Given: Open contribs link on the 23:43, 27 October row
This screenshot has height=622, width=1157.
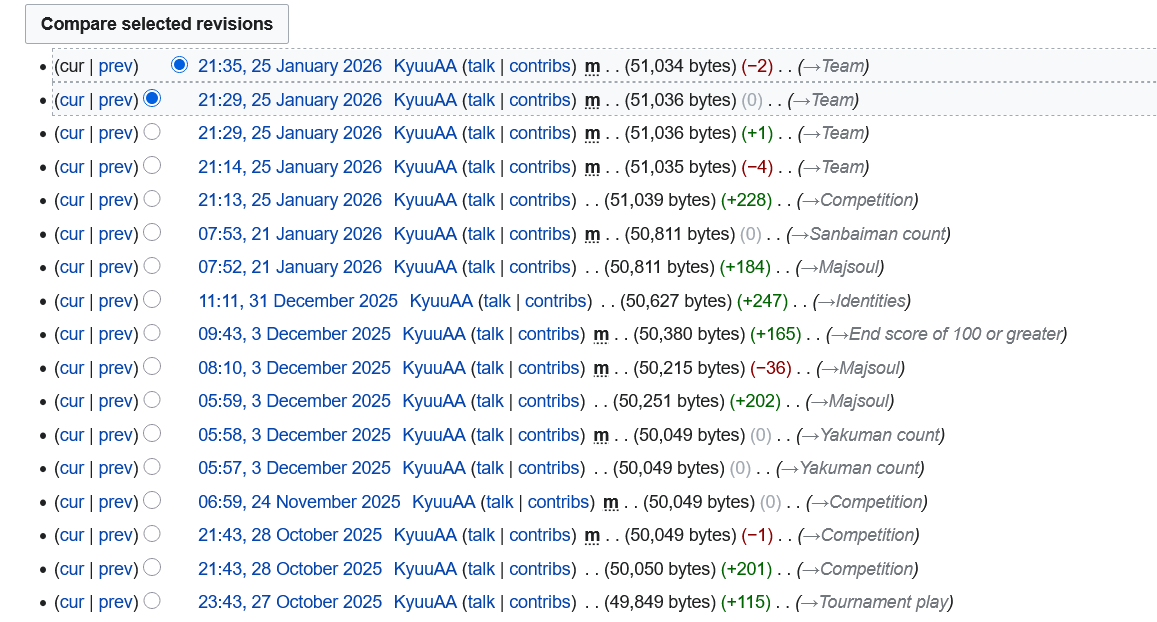Looking at the screenshot, I should (540, 602).
